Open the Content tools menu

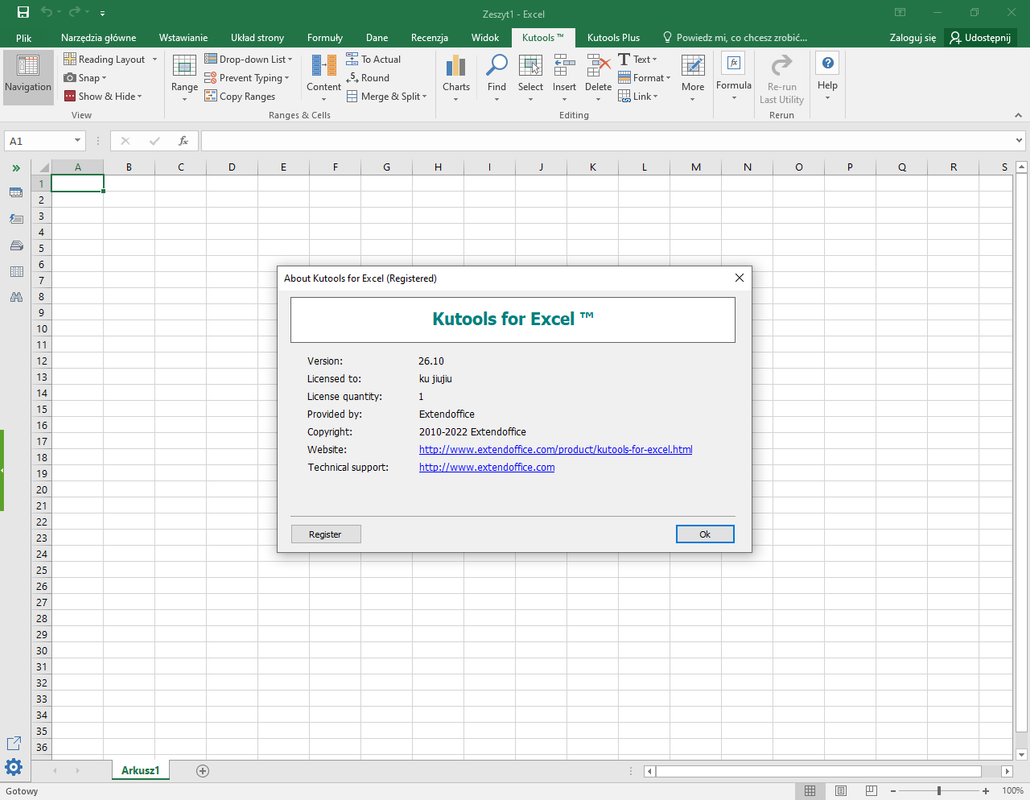pyautogui.click(x=324, y=78)
